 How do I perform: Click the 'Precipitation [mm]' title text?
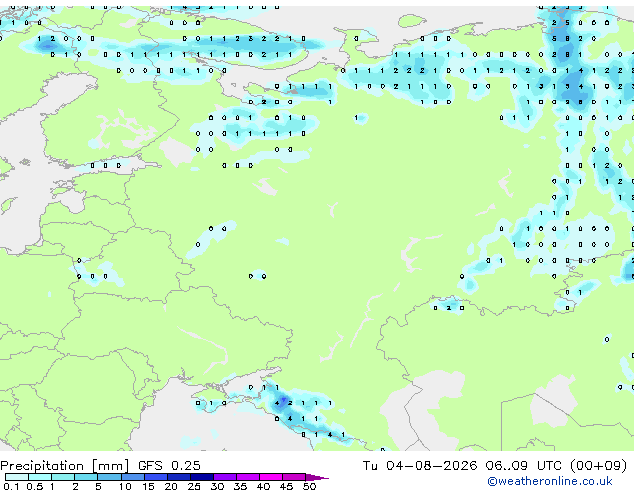click(x=65, y=466)
